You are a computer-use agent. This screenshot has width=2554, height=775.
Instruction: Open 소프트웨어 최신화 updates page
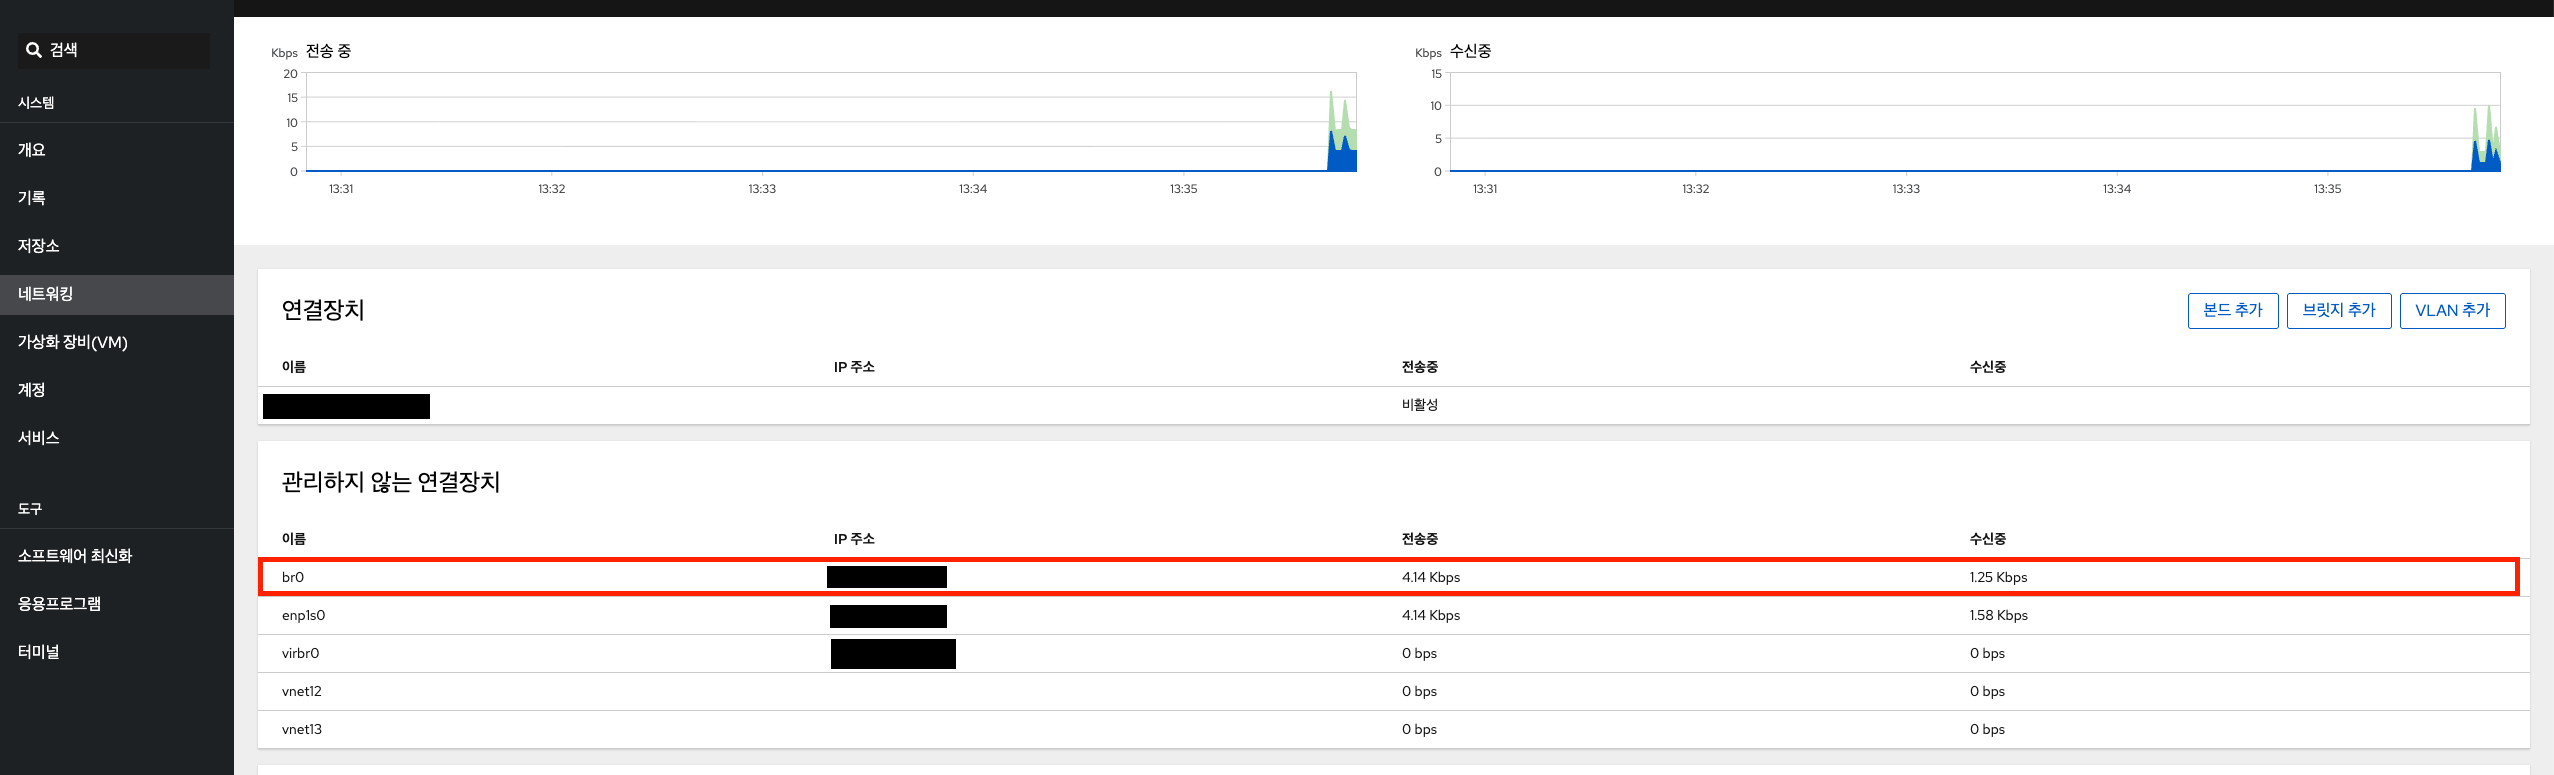[x=75, y=556]
